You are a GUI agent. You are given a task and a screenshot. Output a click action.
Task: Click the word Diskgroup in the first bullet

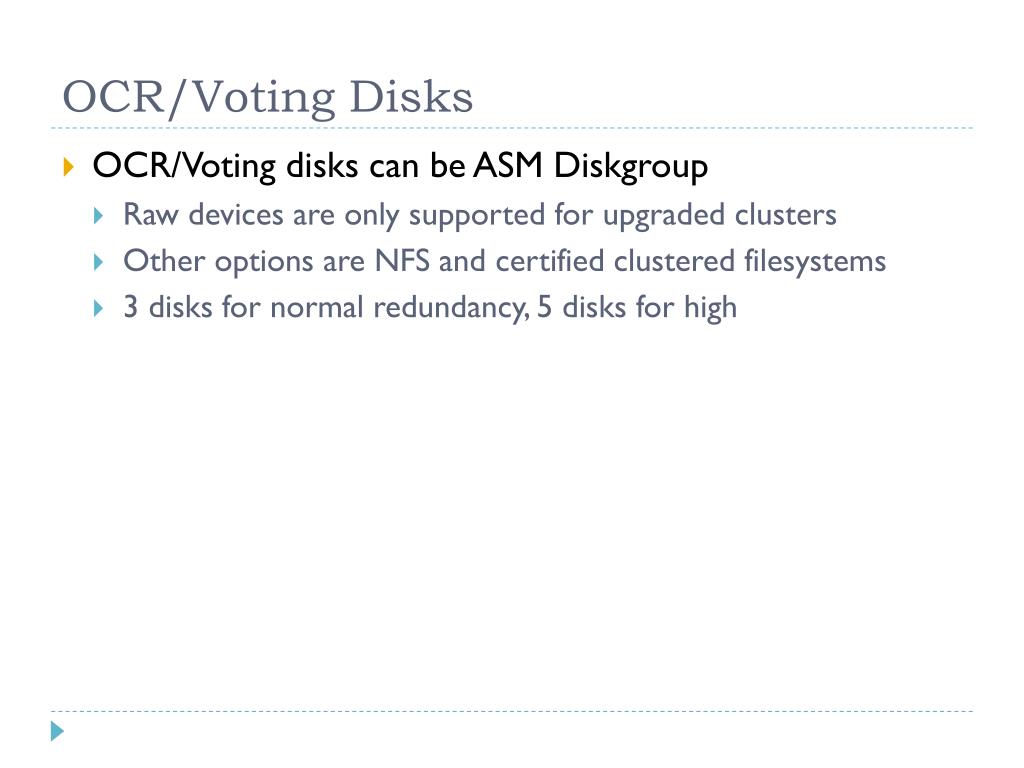pos(631,167)
